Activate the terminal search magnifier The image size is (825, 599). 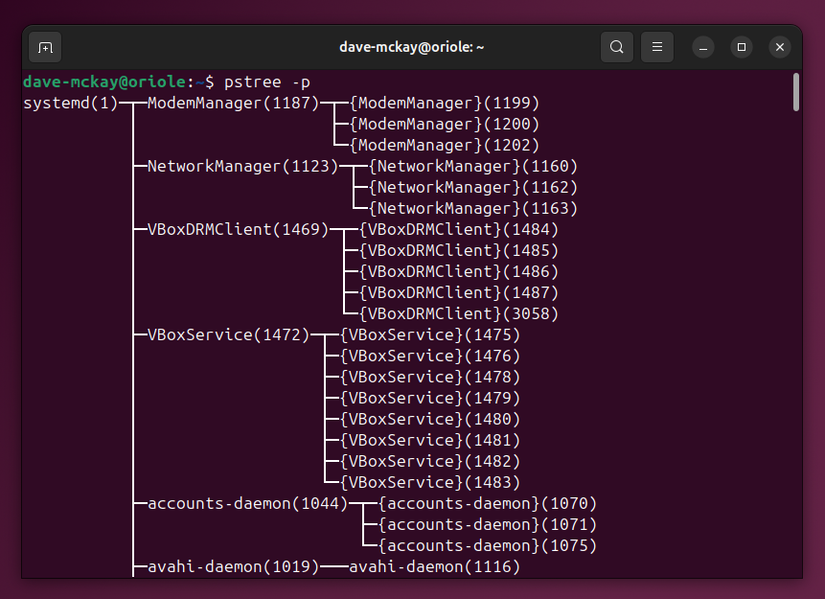pyautogui.click(x=616, y=46)
